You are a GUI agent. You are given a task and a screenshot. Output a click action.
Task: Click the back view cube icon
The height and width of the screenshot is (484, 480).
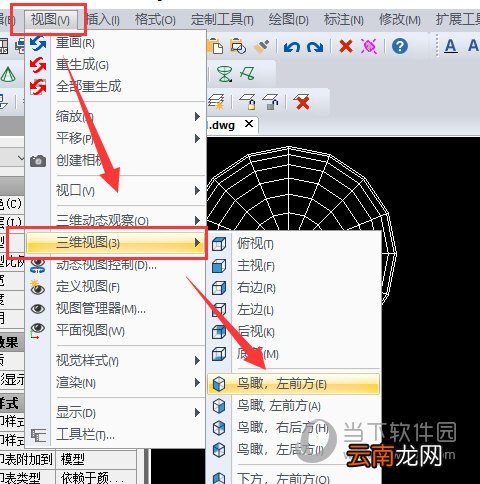pyautogui.click(x=219, y=332)
